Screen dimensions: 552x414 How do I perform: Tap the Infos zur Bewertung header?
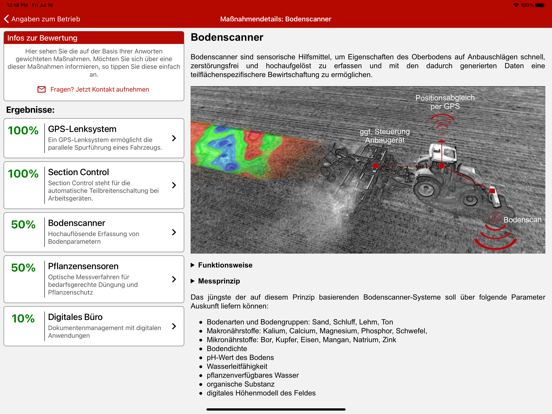tap(94, 38)
